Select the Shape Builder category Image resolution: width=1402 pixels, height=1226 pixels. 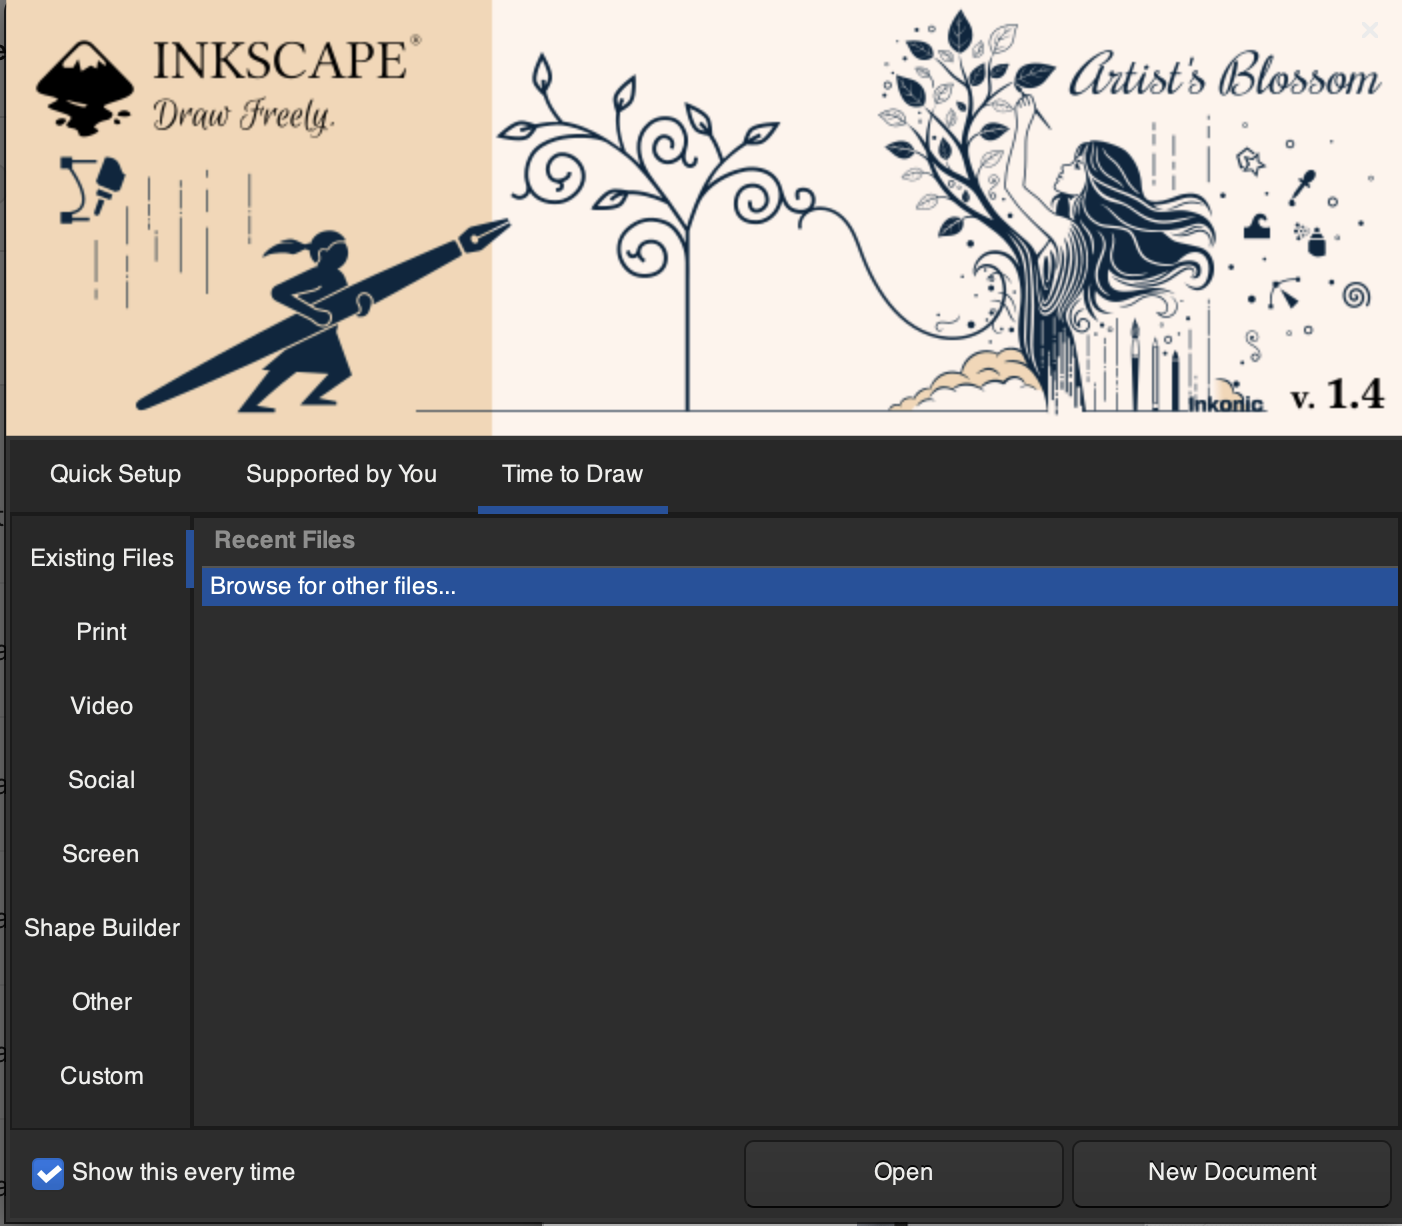coord(102,928)
